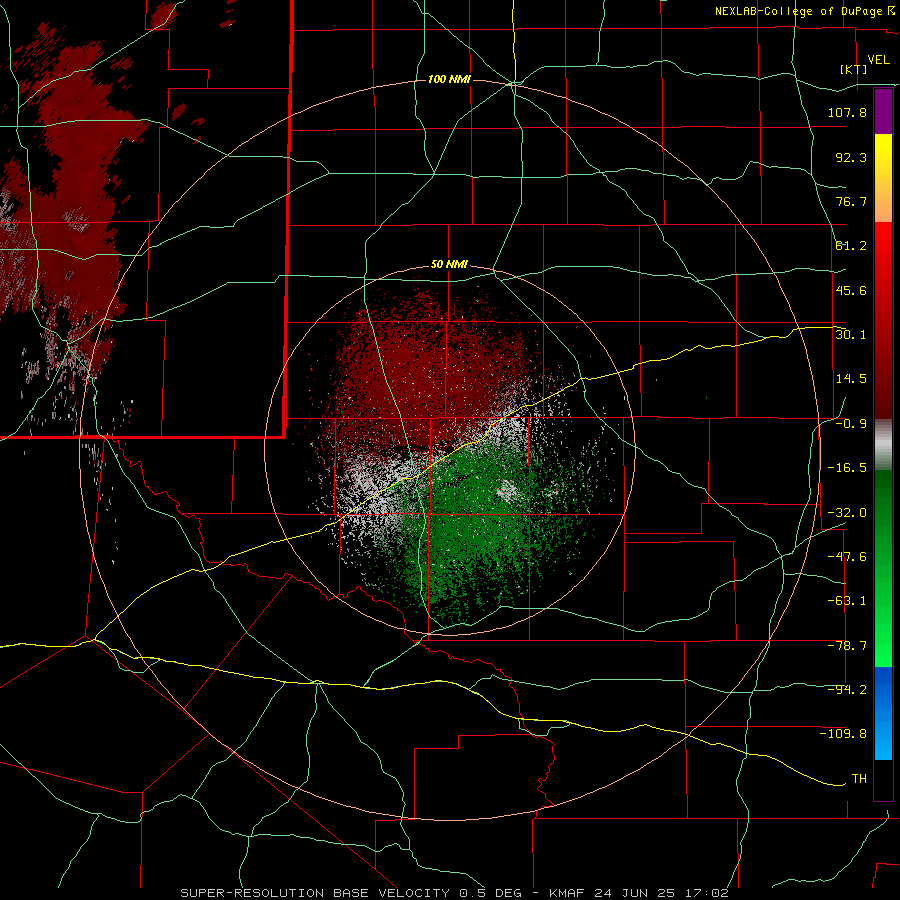The height and width of the screenshot is (900, 900).
Task: Click the 50 NMI range ring label
Action: (x=449, y=264)
